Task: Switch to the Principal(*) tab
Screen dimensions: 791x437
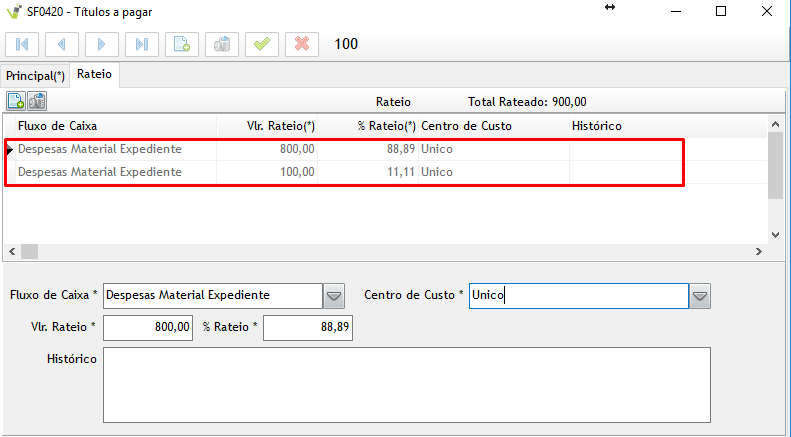Action: click(34, 76)
